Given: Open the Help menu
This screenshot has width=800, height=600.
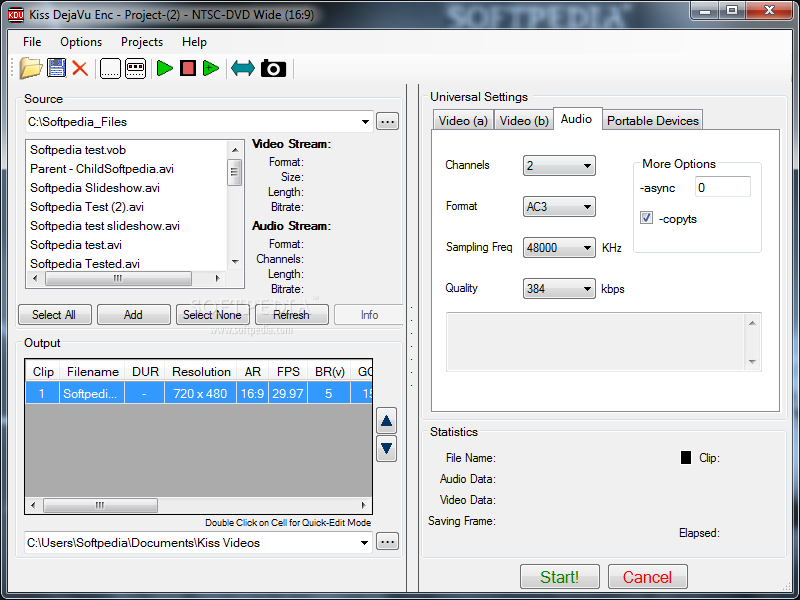Looking at the screenshot, I should coord(194,42).
